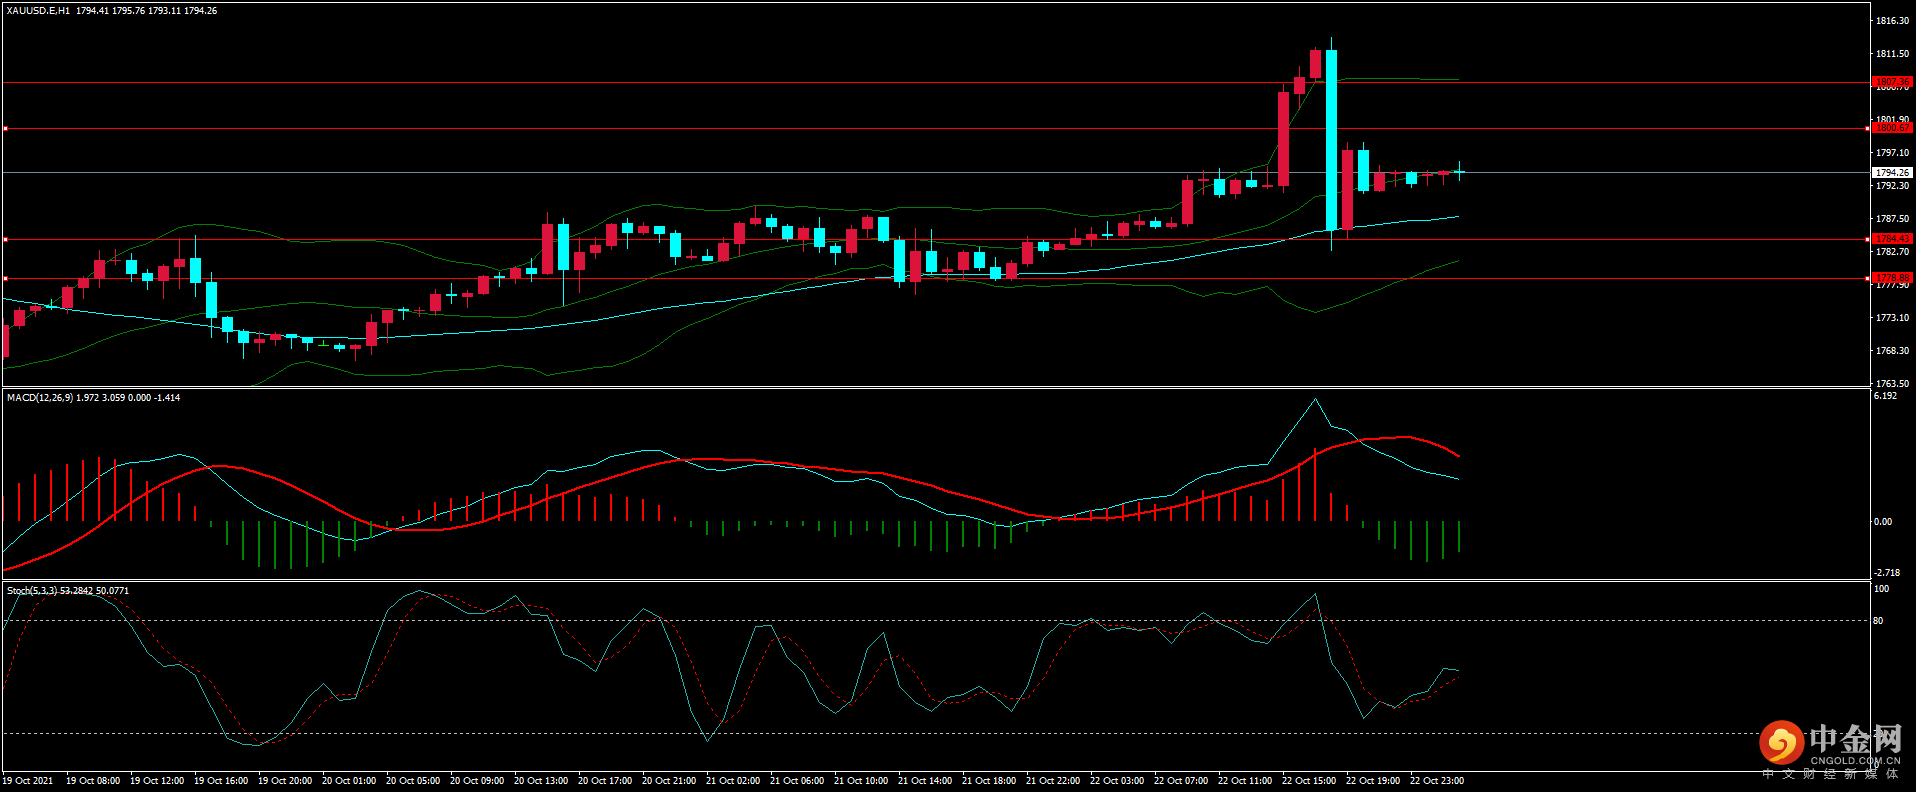Click the 19 Oct 2021 time label

28,780
